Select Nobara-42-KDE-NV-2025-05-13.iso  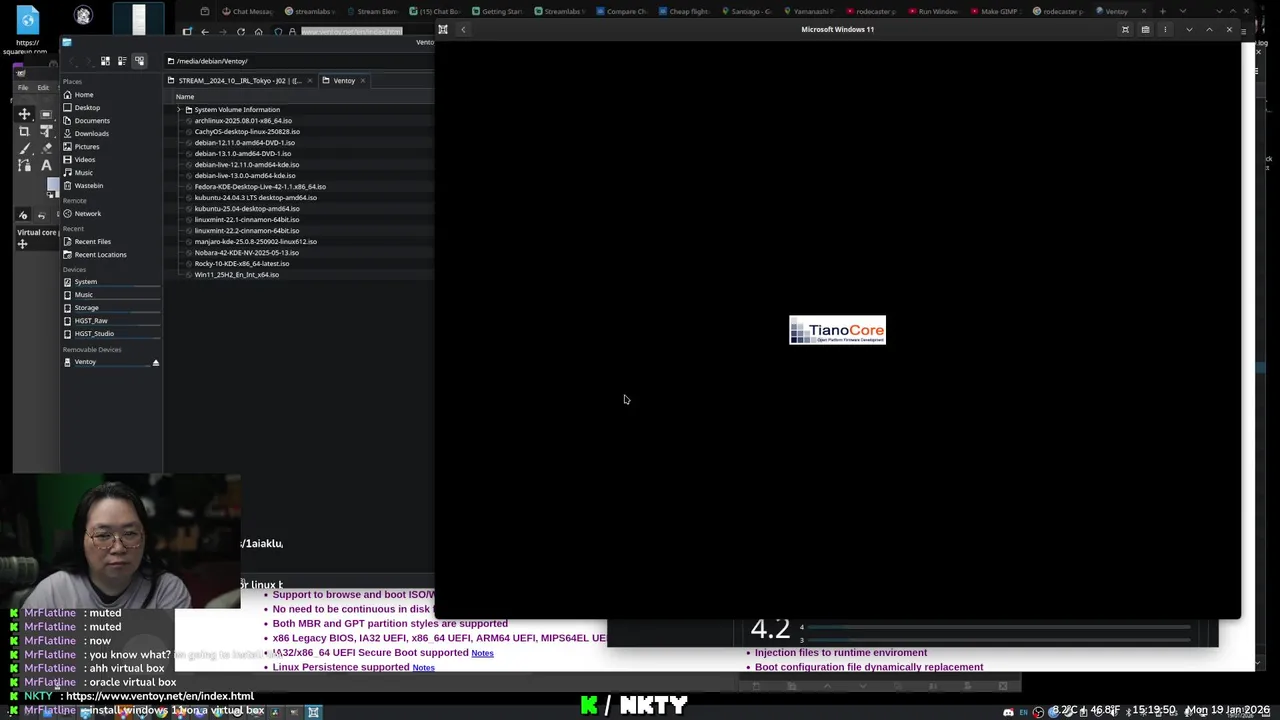click(246, 253)
